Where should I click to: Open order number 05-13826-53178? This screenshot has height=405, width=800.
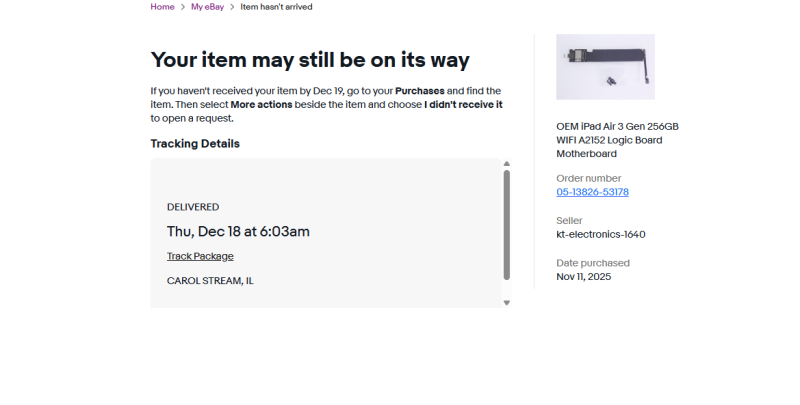[592, 192]
